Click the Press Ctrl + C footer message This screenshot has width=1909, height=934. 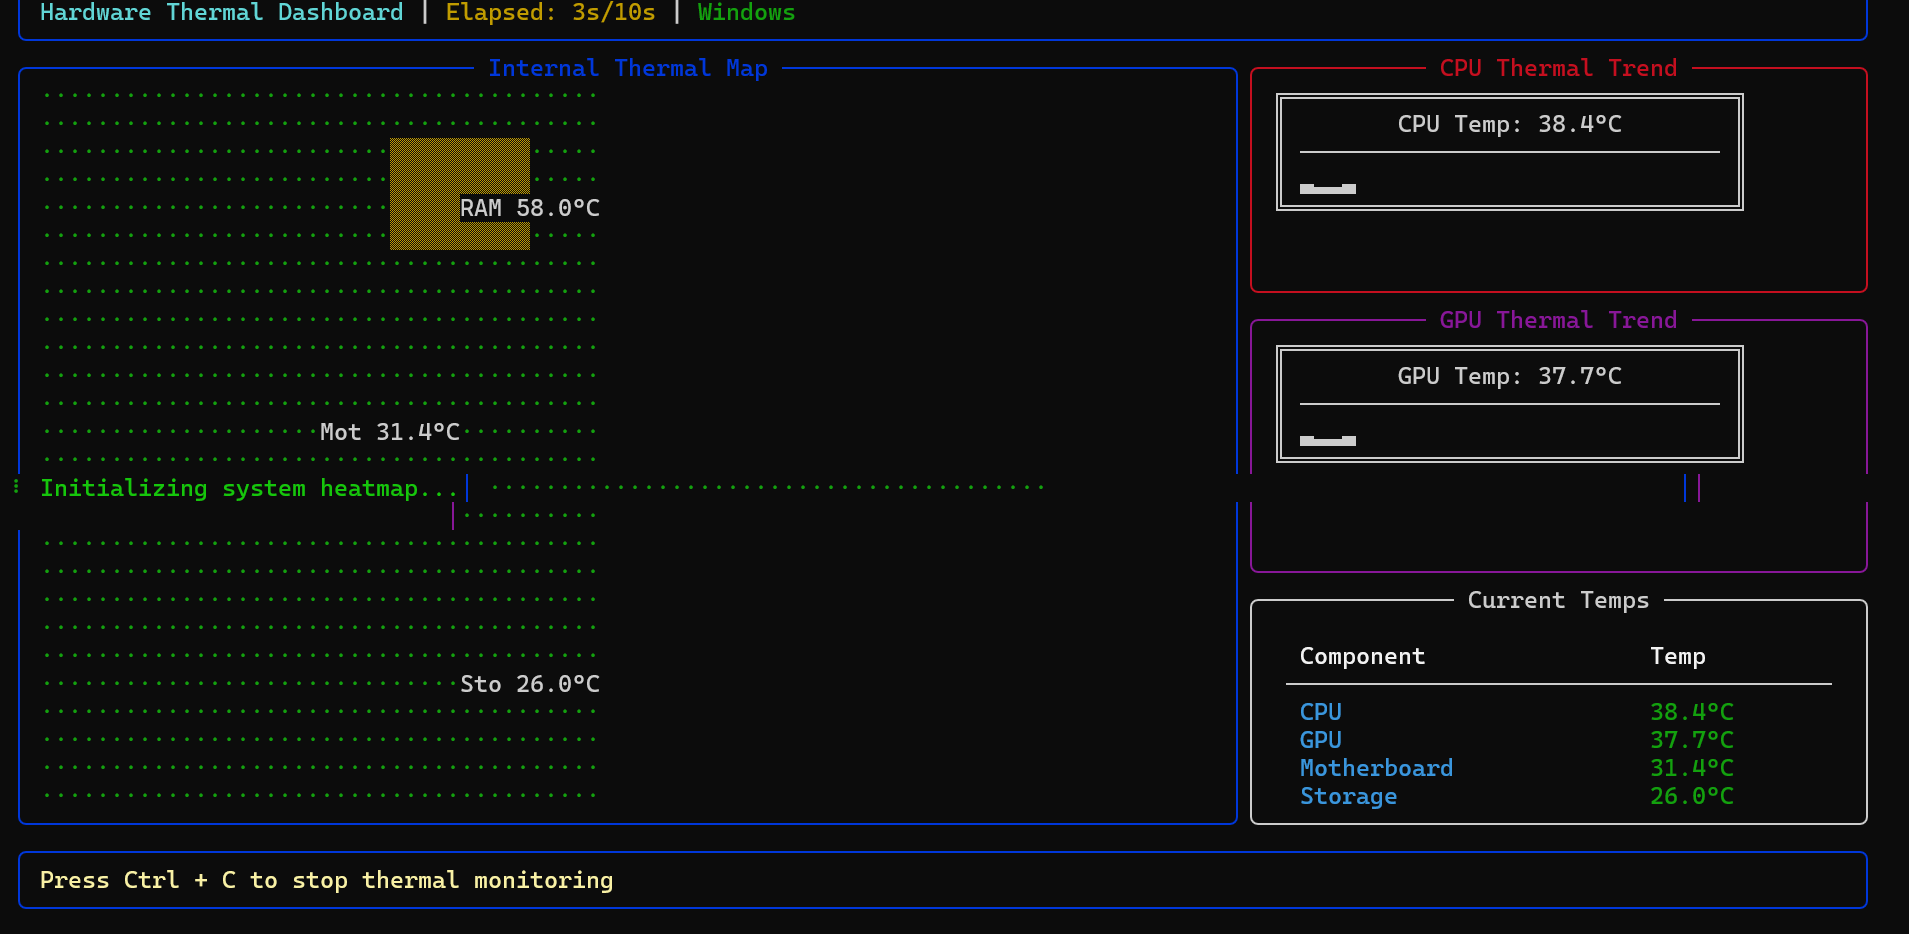tap(326, 880)
